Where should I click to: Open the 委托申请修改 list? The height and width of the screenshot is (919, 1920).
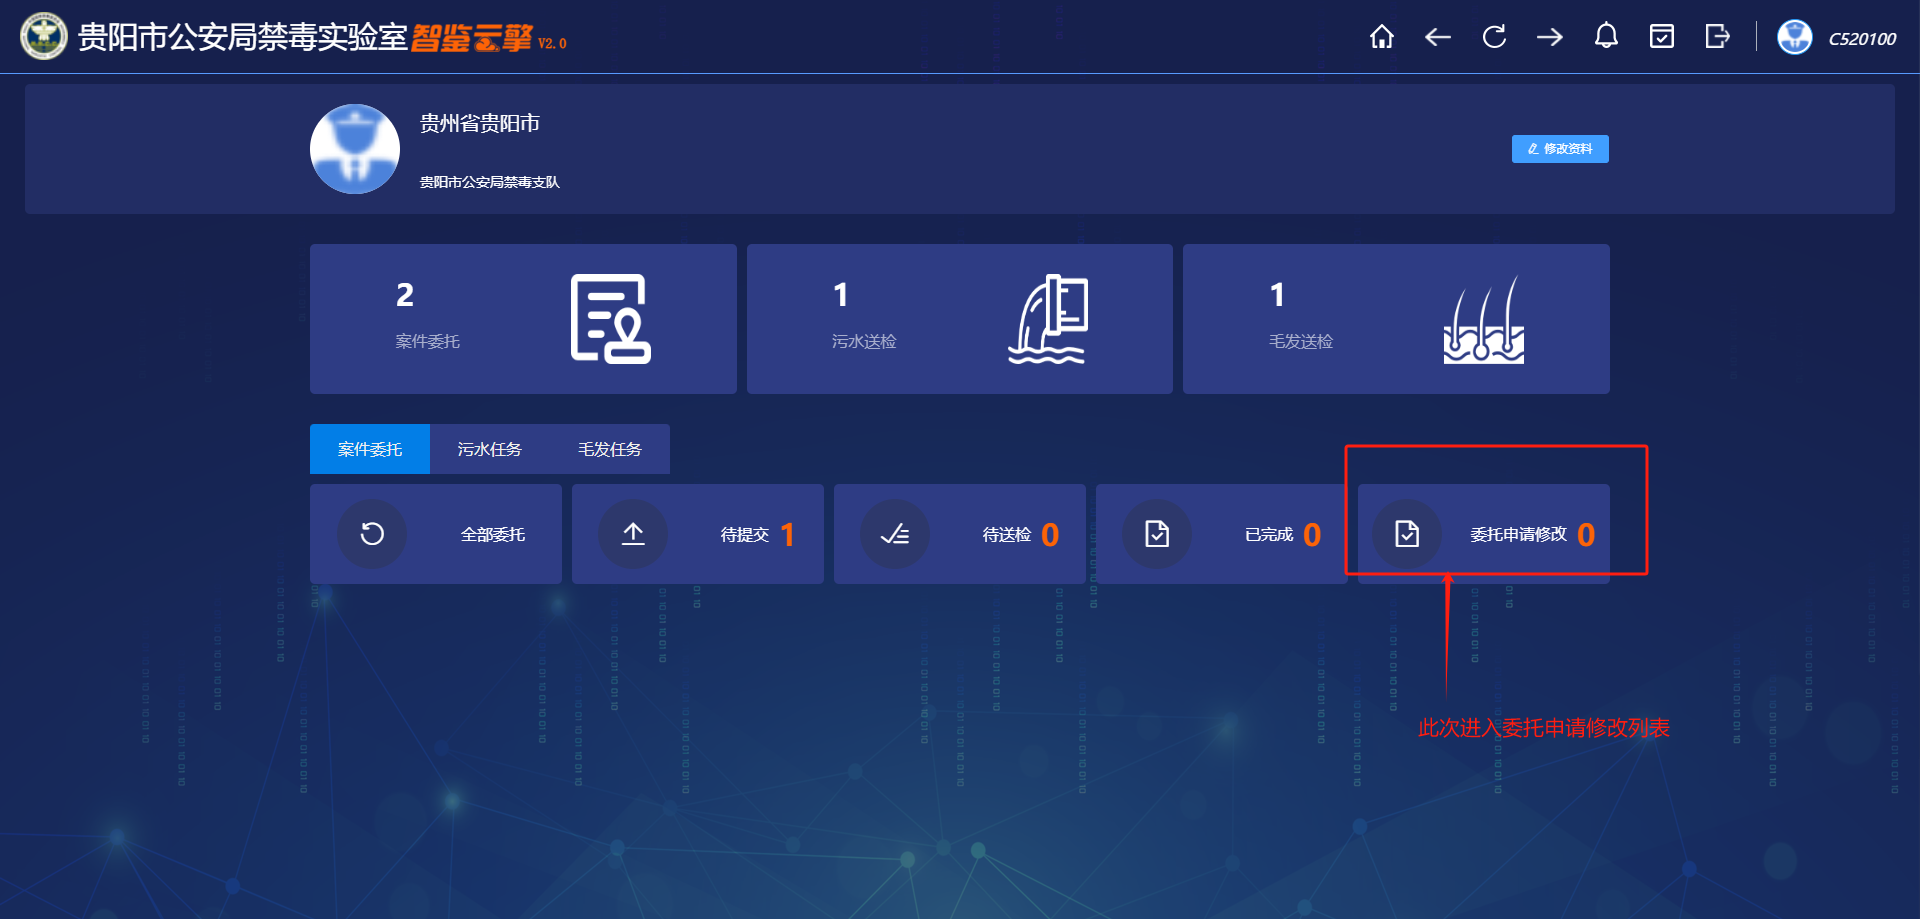point(1484,534)
